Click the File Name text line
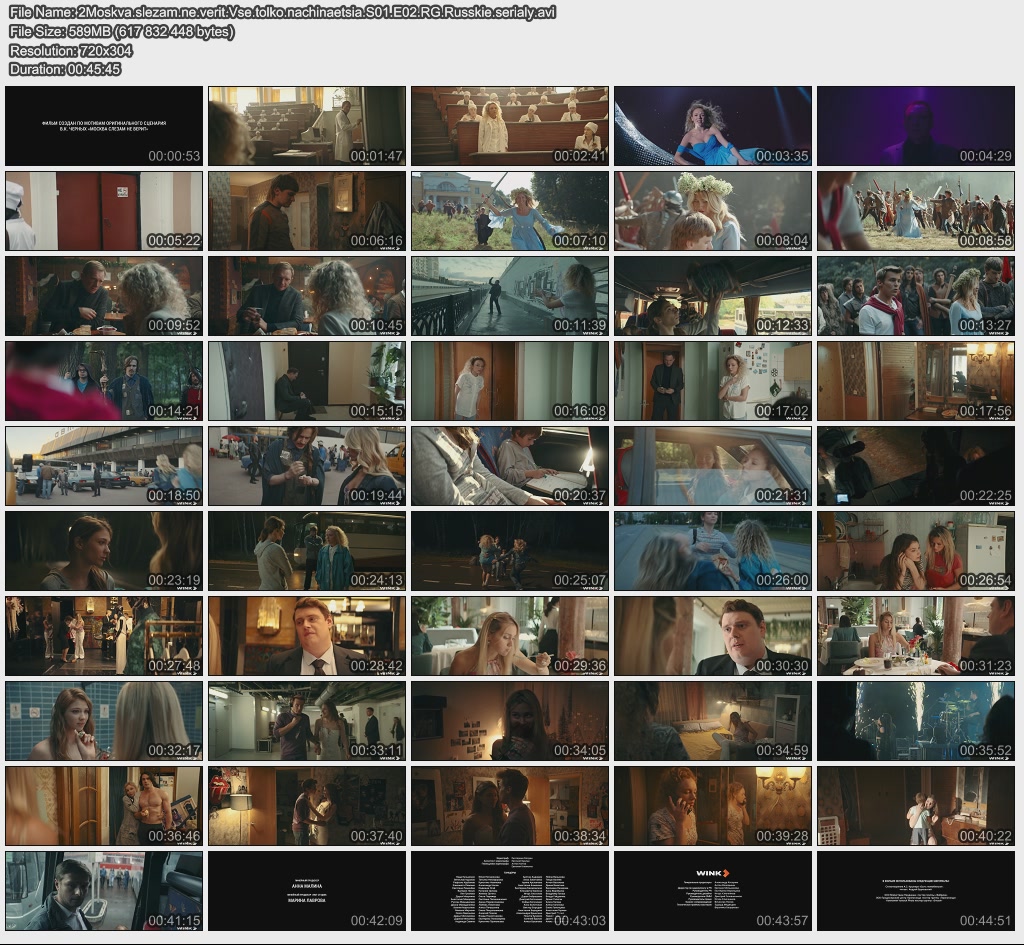The image size is (1024, 945). [282, 12]
